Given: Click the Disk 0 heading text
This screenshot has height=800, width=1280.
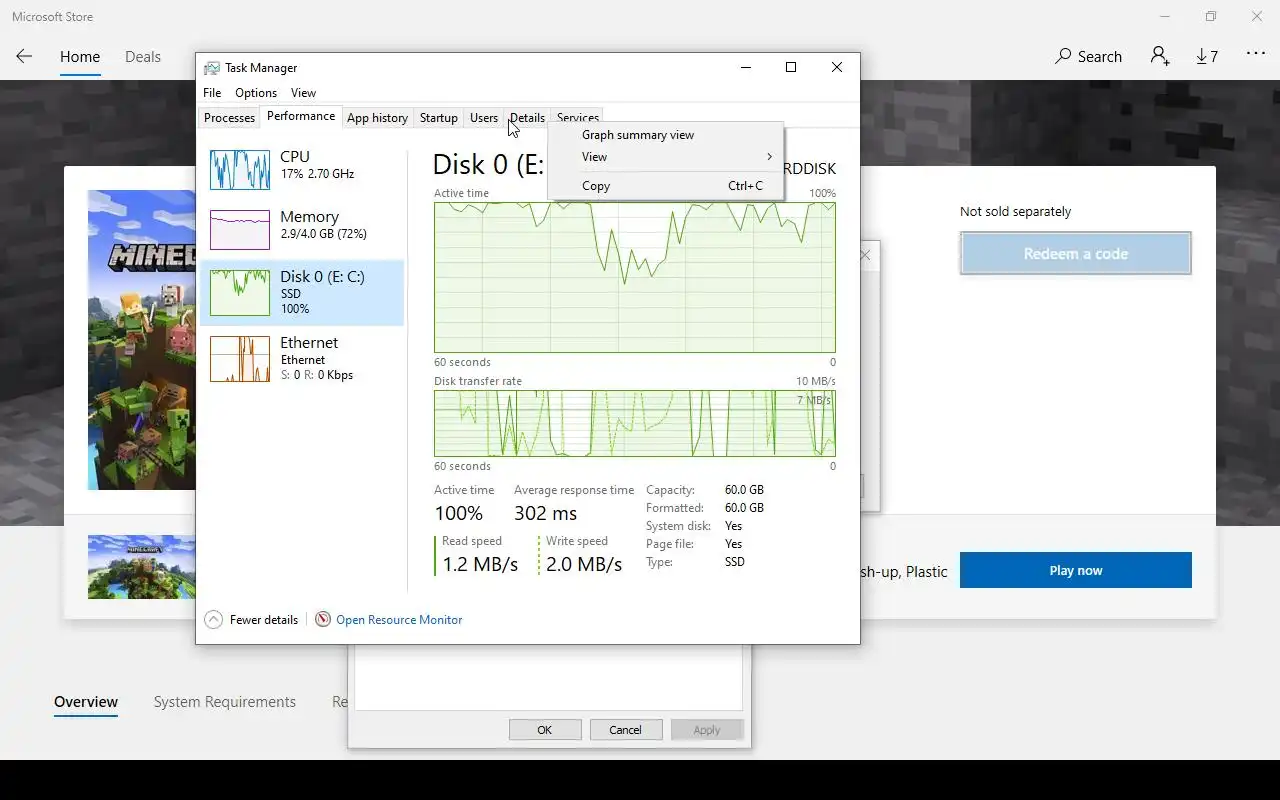Looking at the screenshot, I should (x=489, y=165).
